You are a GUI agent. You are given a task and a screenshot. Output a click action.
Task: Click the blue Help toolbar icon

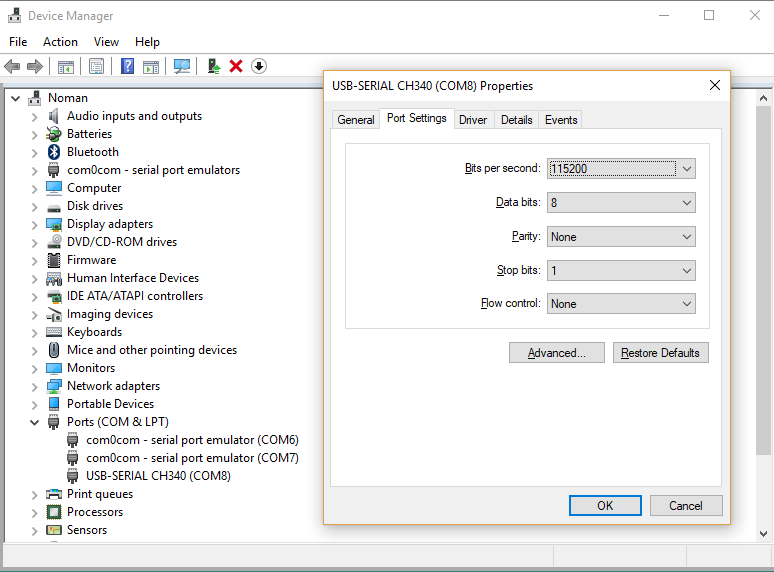(127, 66)
